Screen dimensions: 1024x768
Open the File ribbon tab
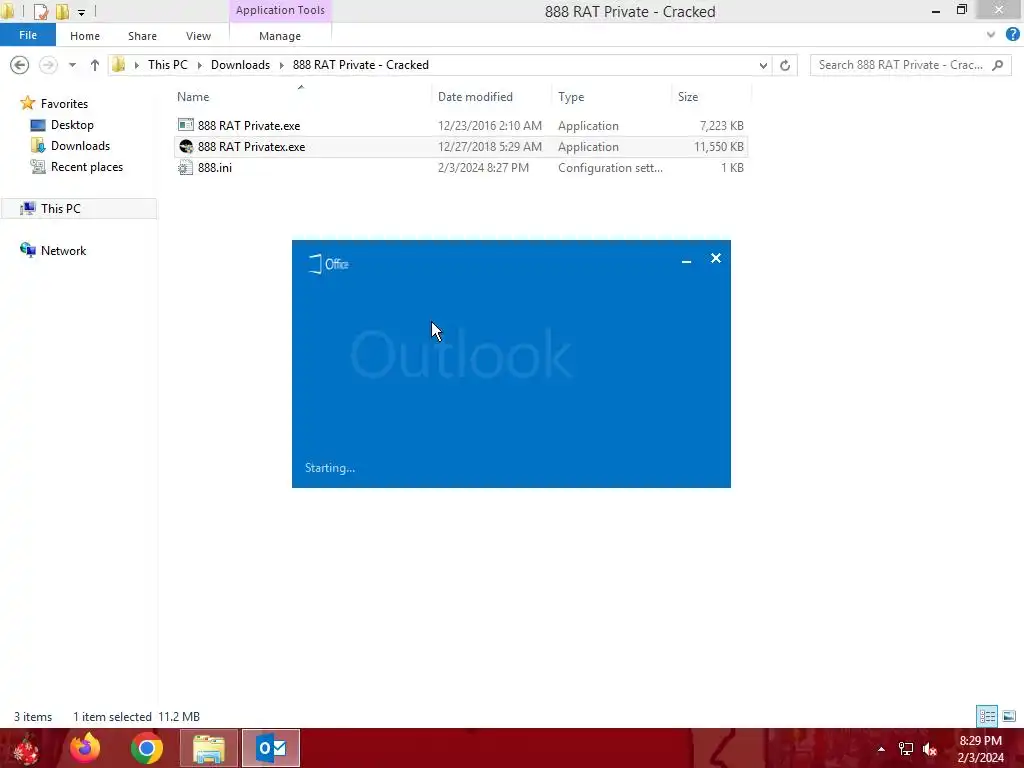(x=27, y=35)
